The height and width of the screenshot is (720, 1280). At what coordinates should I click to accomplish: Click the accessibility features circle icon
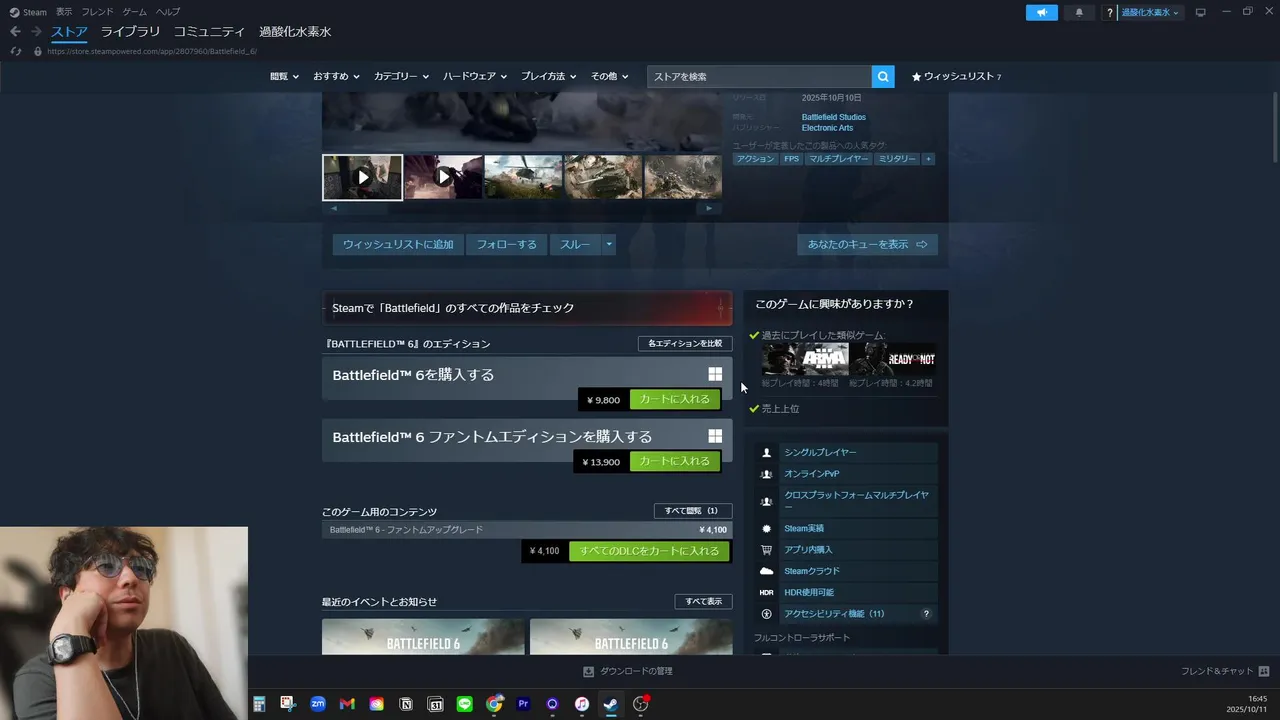click(767, 614)
